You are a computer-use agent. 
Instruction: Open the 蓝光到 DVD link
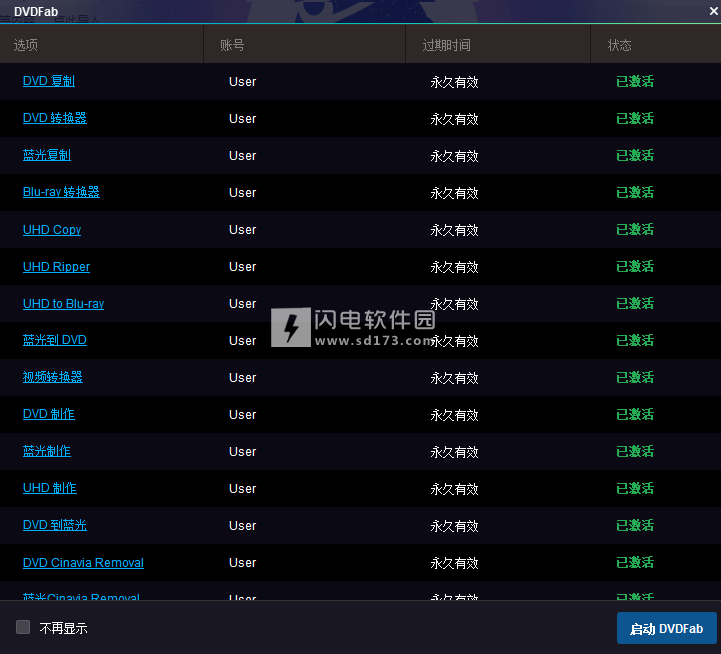coord(55,340)
